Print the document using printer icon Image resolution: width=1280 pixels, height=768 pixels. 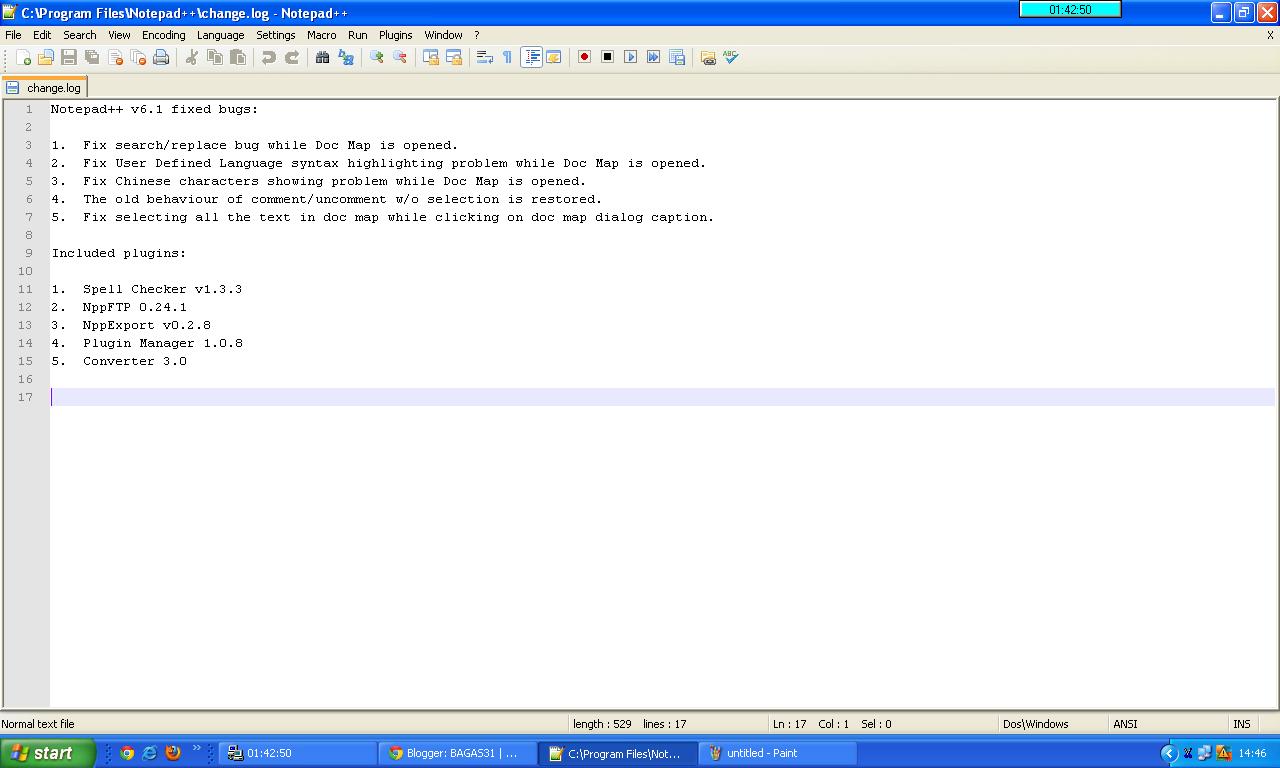[x=161, y=57]
